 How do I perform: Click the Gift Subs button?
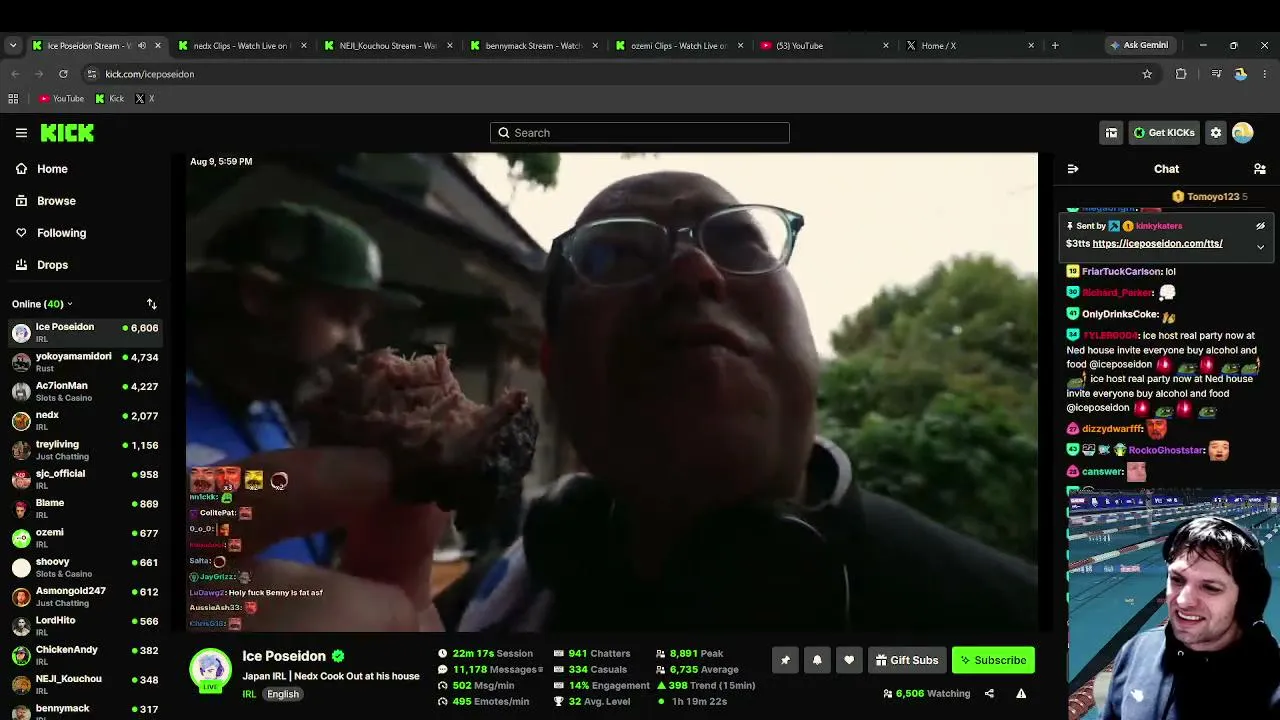[907, 660]
